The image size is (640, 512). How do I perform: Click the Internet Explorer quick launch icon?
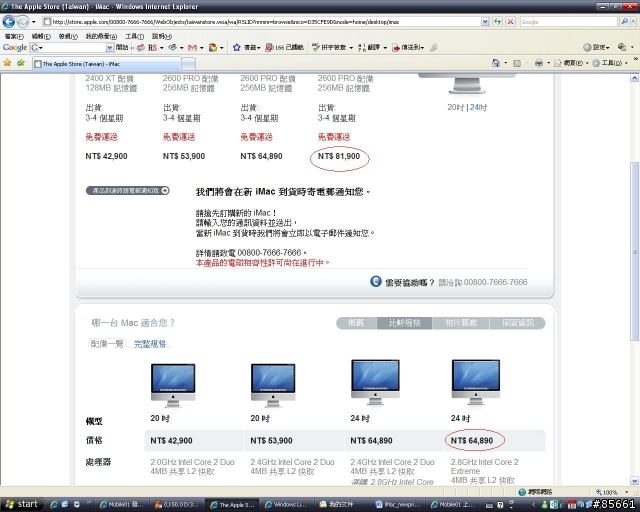click(x=53, y=505)
